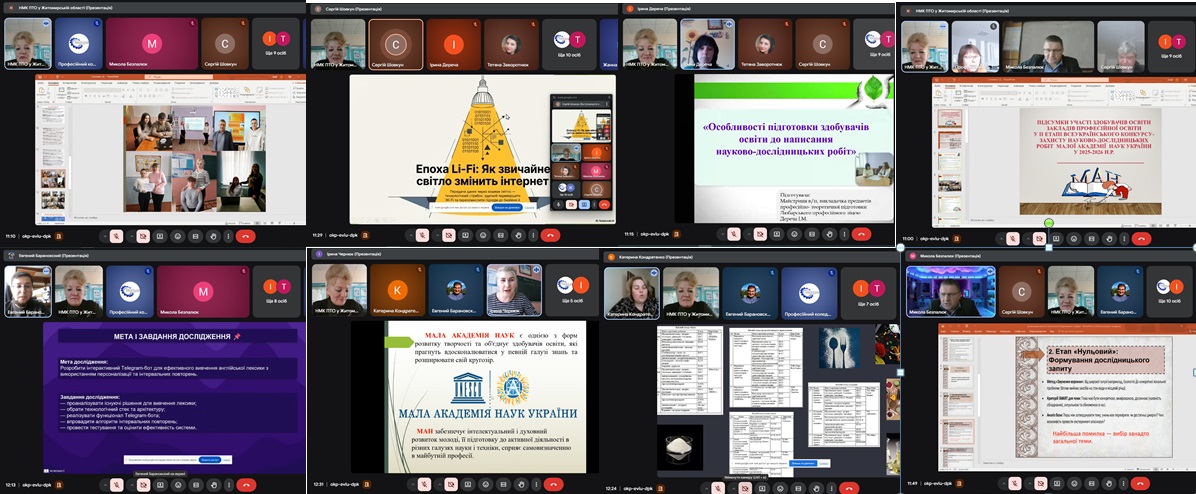Turn on the camera in the 11:29 meeting
The height and width of the screenshot is (494, 1196).
pyautogui.click(x=447, y=236)
